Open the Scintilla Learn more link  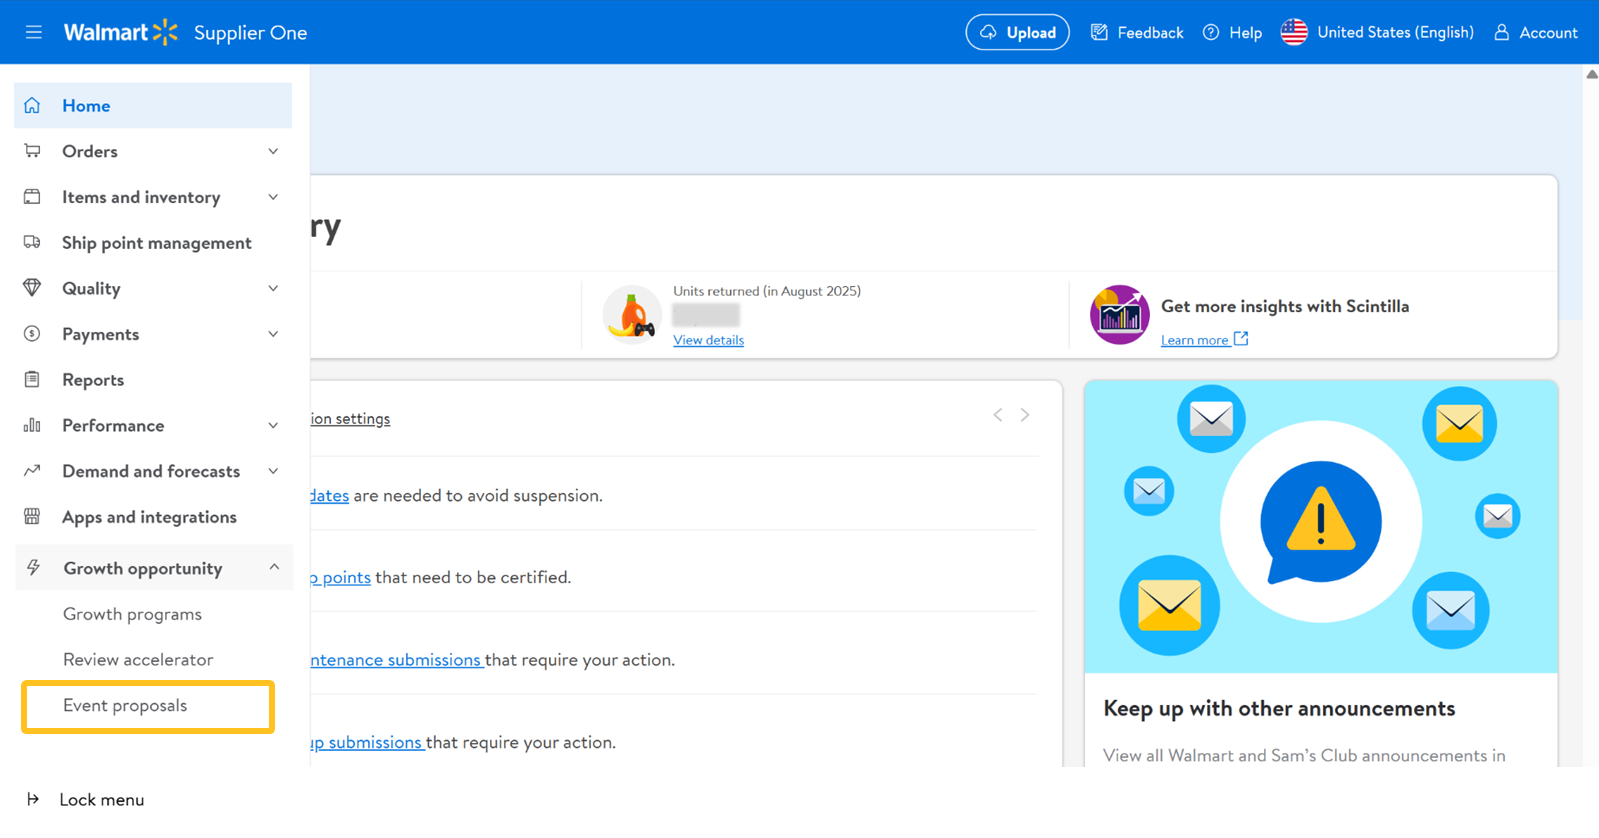(1204, 340)
